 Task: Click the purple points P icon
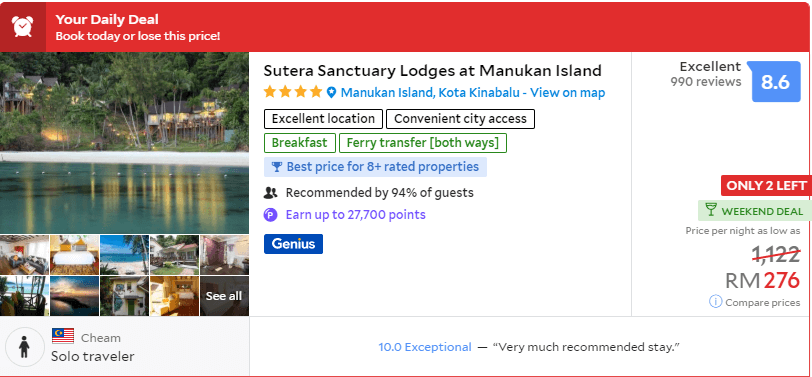[x=270, y=214]
